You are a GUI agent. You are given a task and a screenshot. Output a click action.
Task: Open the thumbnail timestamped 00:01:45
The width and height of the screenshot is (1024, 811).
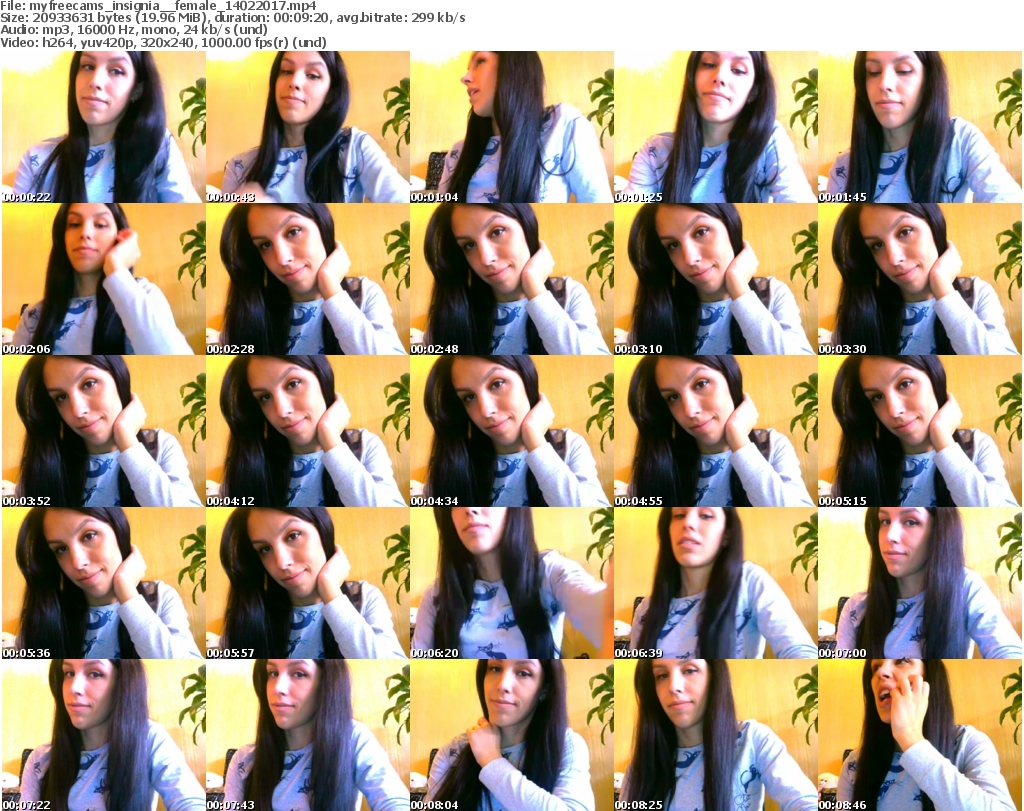pyautogui.click(x=920, y=127)
